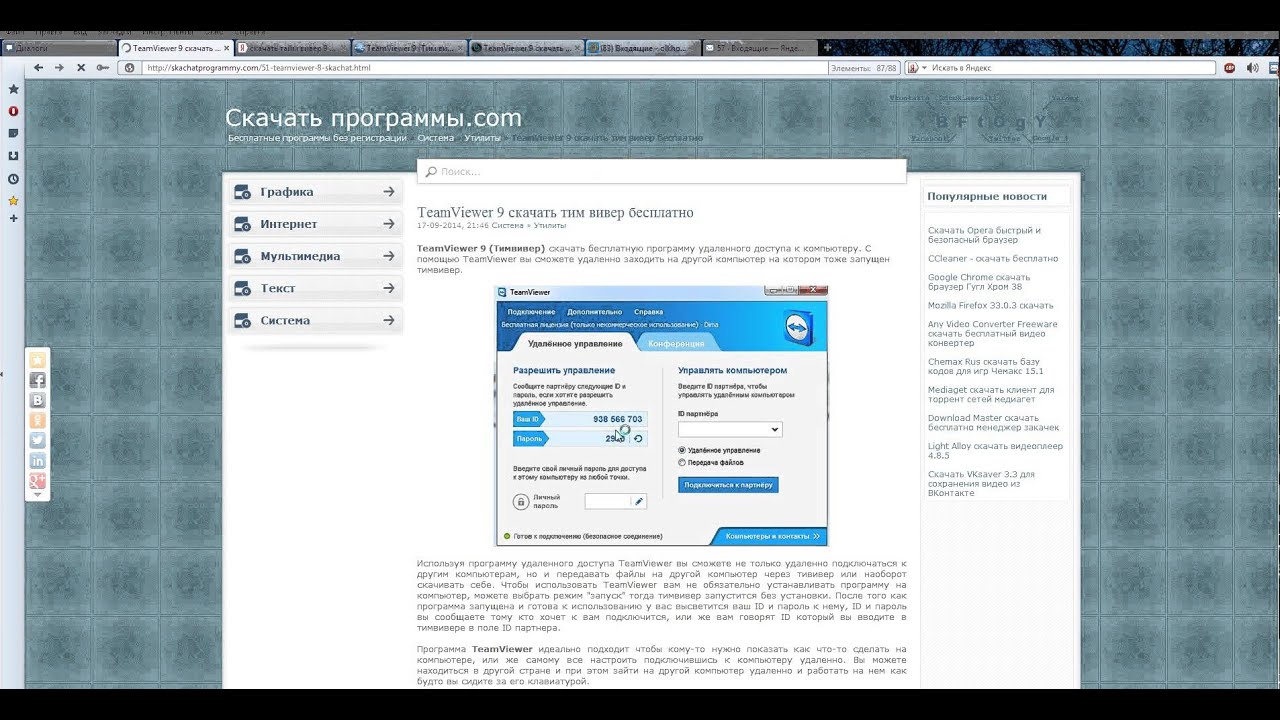Share via Twitter in floating share bar
Image resolution: width=1280 pixels, height=720 pixels.
pyautogui.click(x=37, y=440)
